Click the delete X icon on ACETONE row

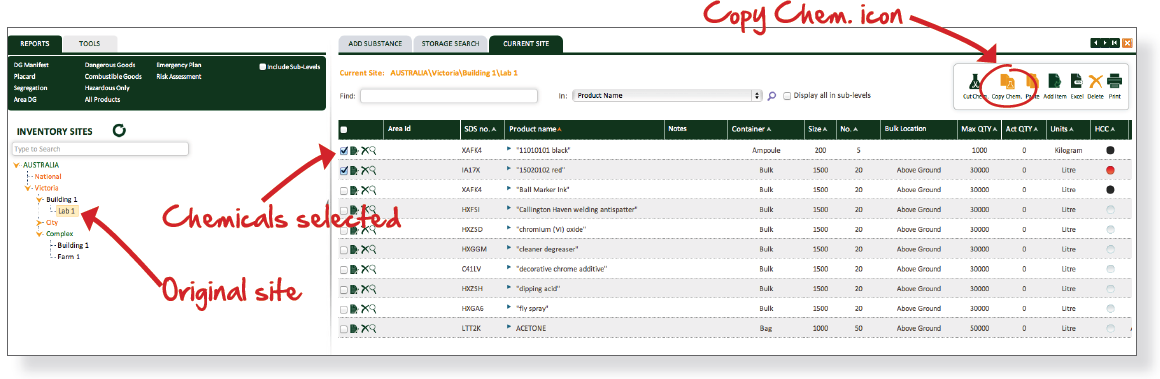click(x=364, y=329)
